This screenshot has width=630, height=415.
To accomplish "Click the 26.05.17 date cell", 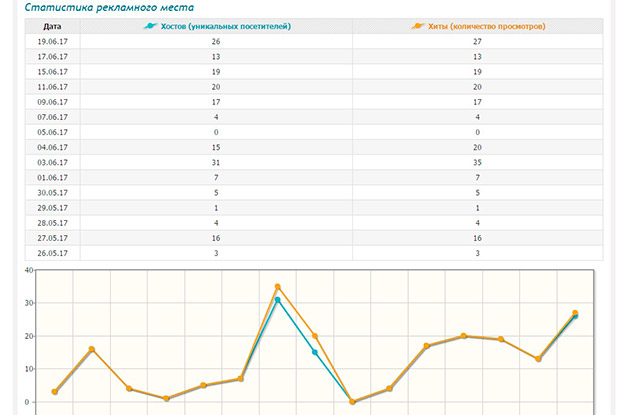I will 53,253.
